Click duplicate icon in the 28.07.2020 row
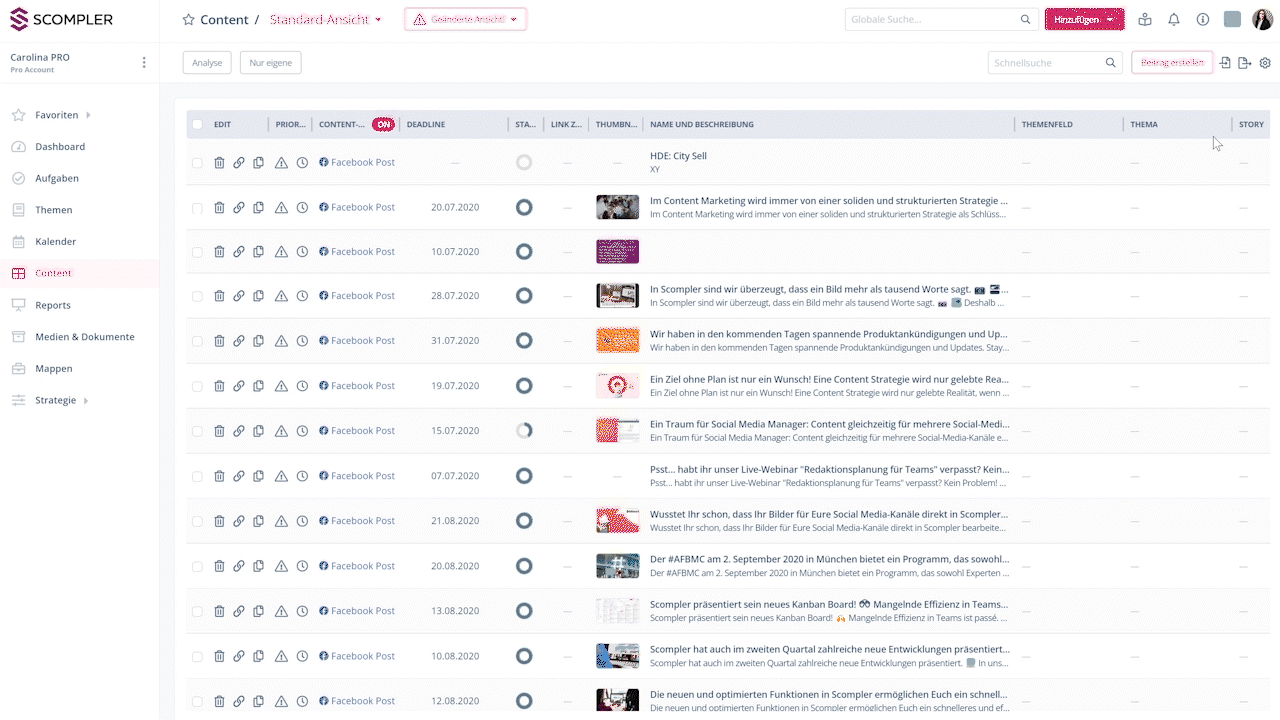Image resolution: width=1280 pixels, height=720 pixels. 259,296
